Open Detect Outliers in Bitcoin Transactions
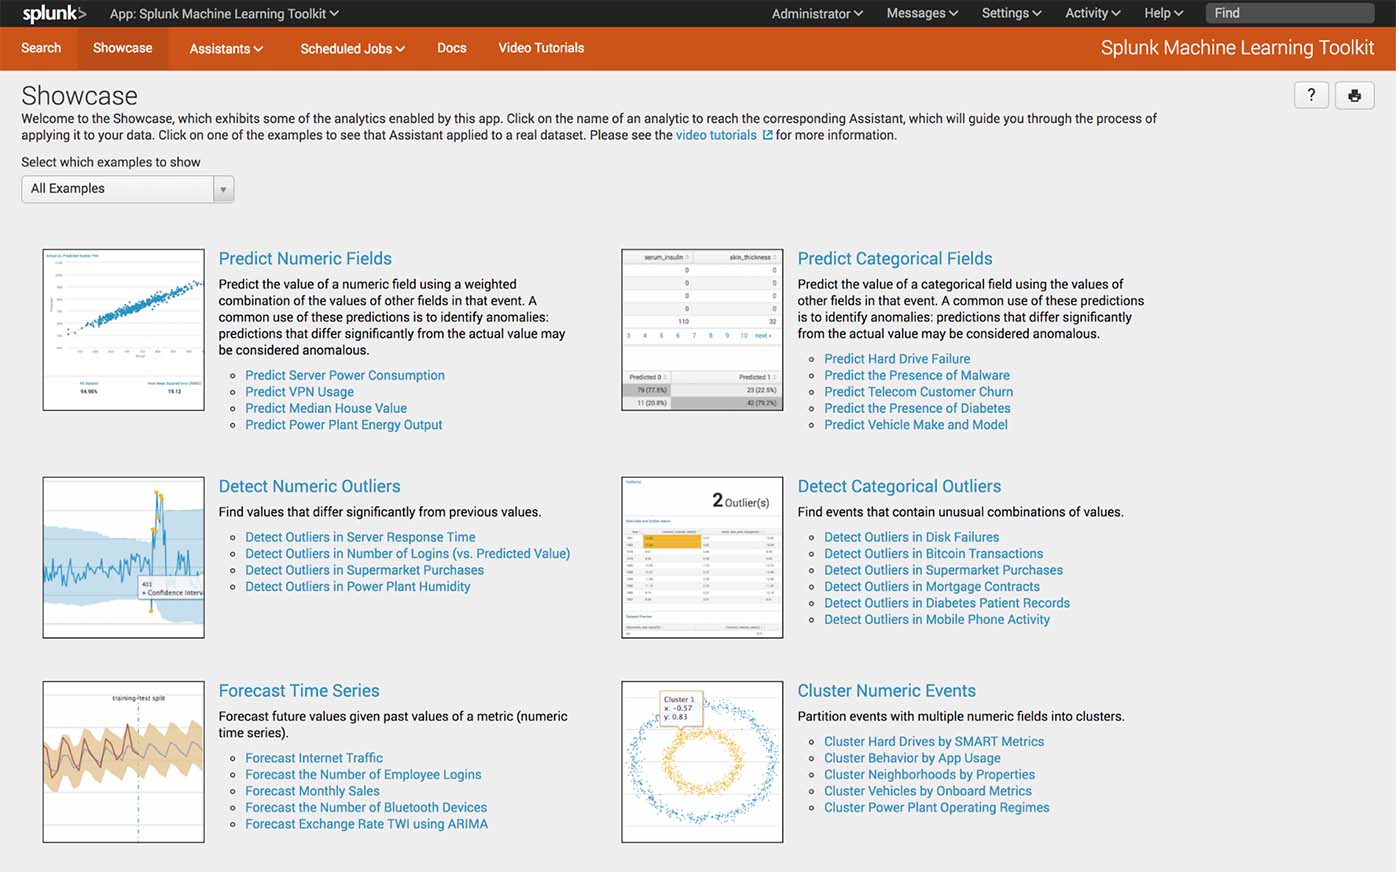The image size is (1396, 872). click(x=934, y=554)
